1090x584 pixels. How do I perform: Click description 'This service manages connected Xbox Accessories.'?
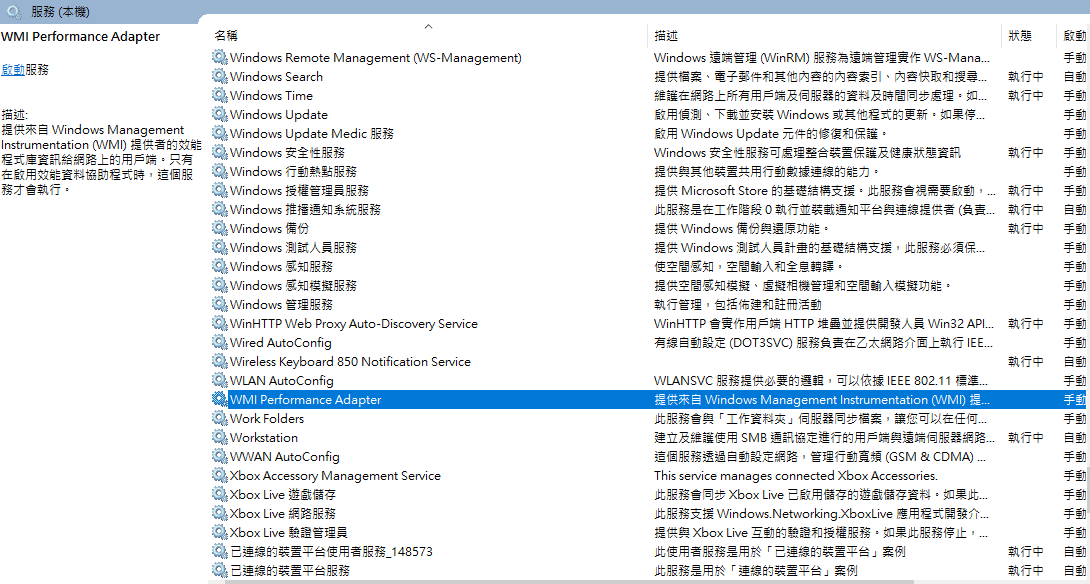click(796, 476)
